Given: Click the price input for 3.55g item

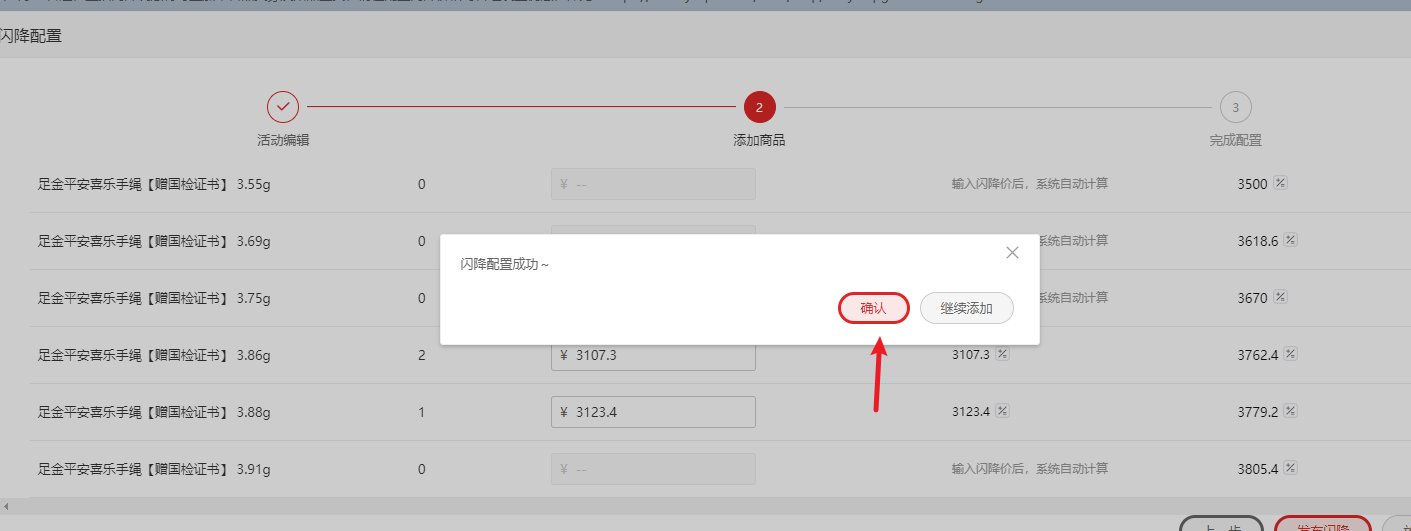Looking at the screenshot, I should tap(653, 184).
